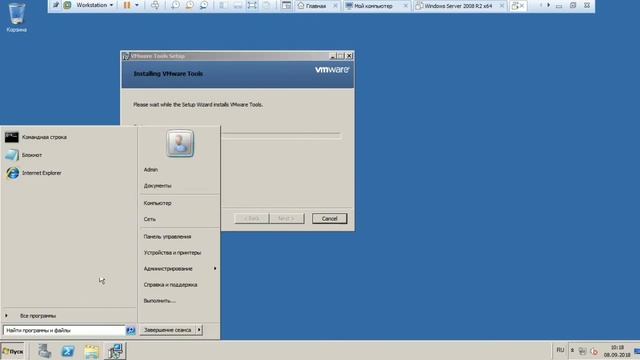Expand Все программы list
Screen dimensions: 640x360
point(38,316)
